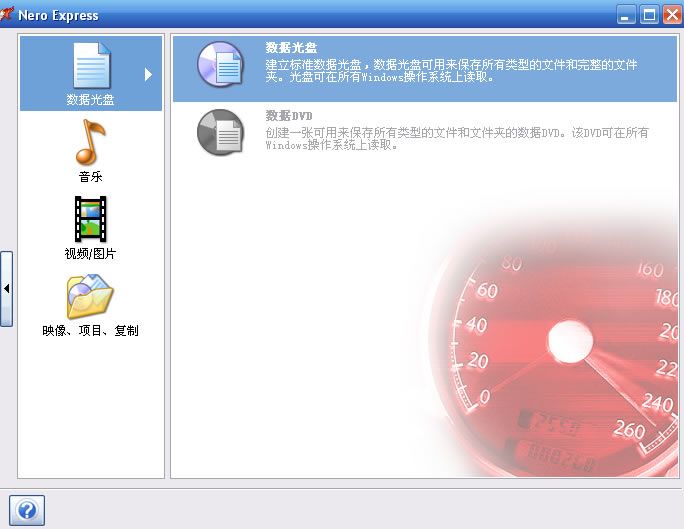
Task: Maximize the Nero Express window
Action: pos(649,15)
